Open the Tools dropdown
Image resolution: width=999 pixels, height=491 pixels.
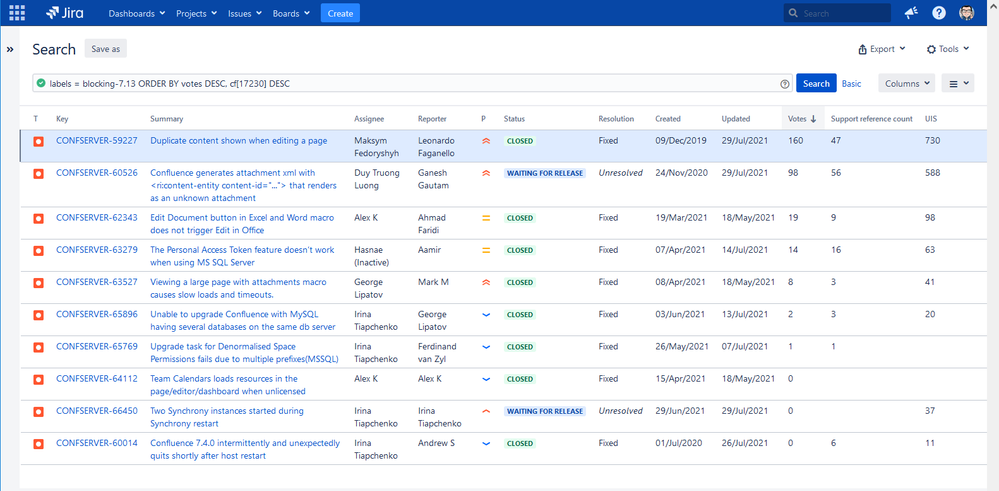[948, 49]
